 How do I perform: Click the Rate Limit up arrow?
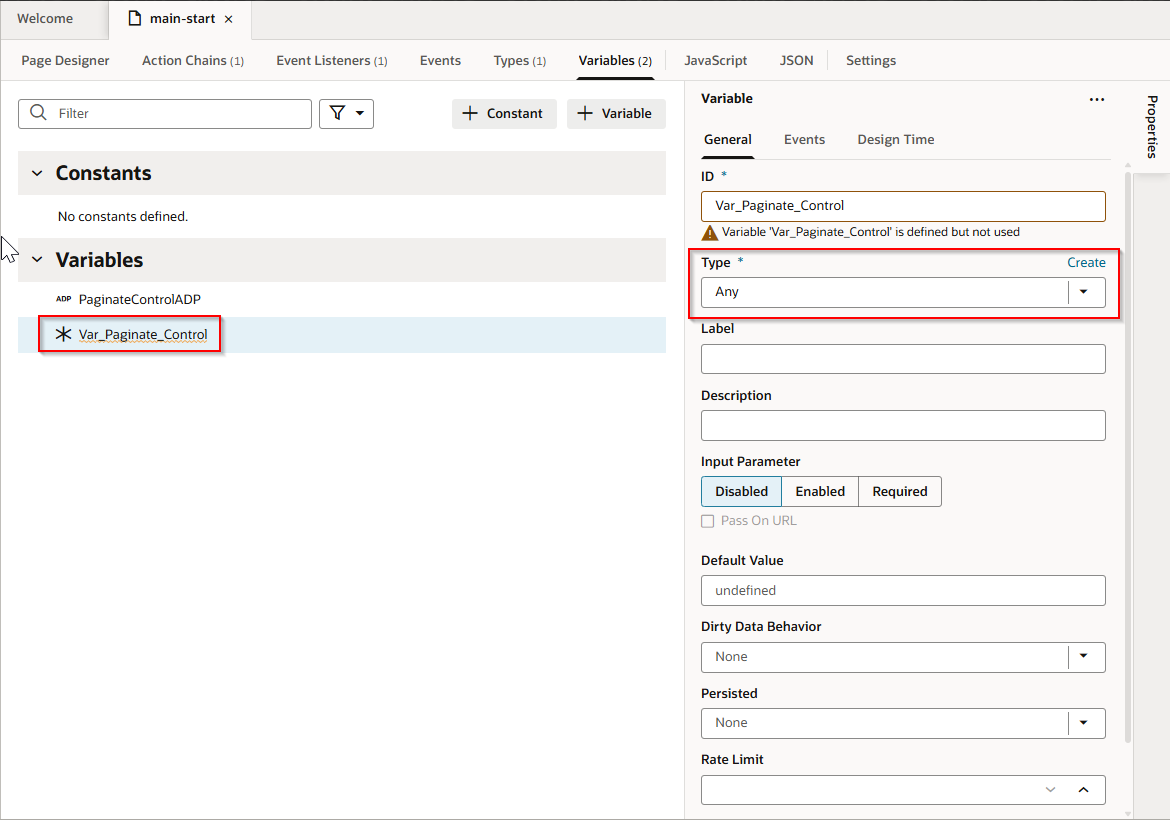(1083, 790)
